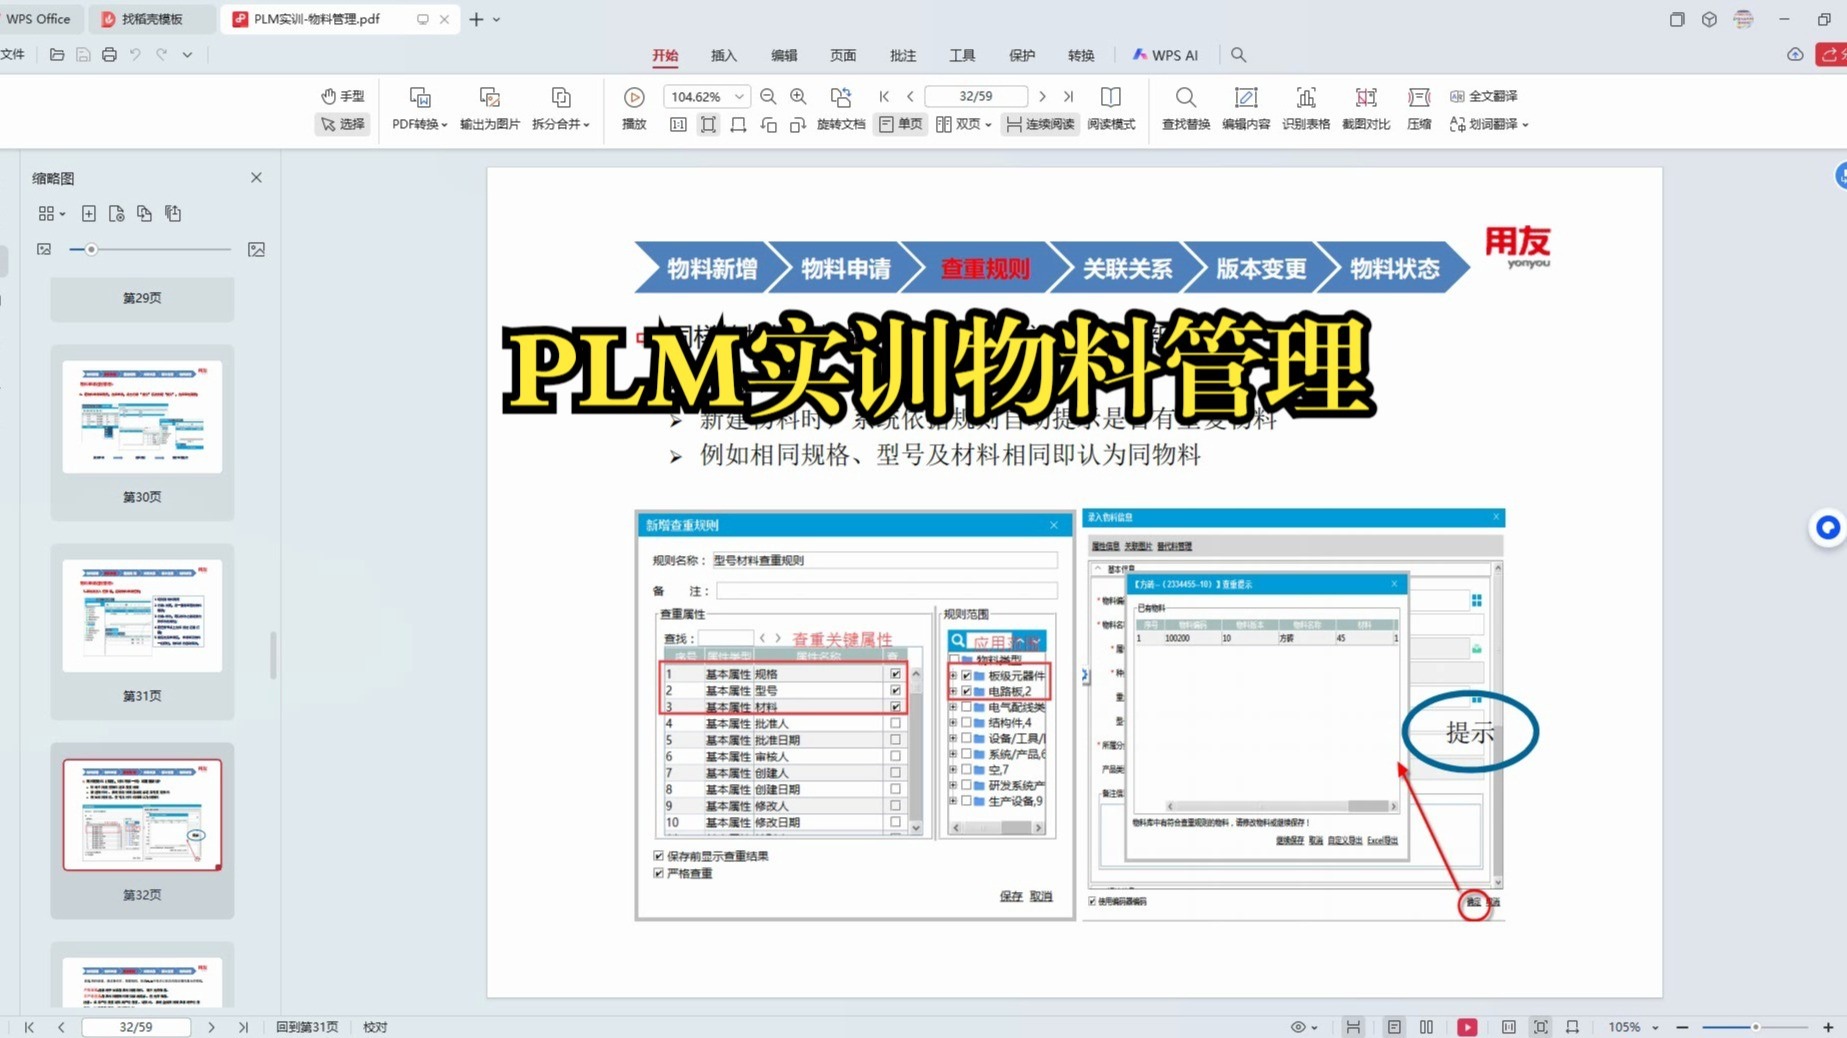
Task: Click the search icon in the ribbon tab bar
Action: 1238,55
